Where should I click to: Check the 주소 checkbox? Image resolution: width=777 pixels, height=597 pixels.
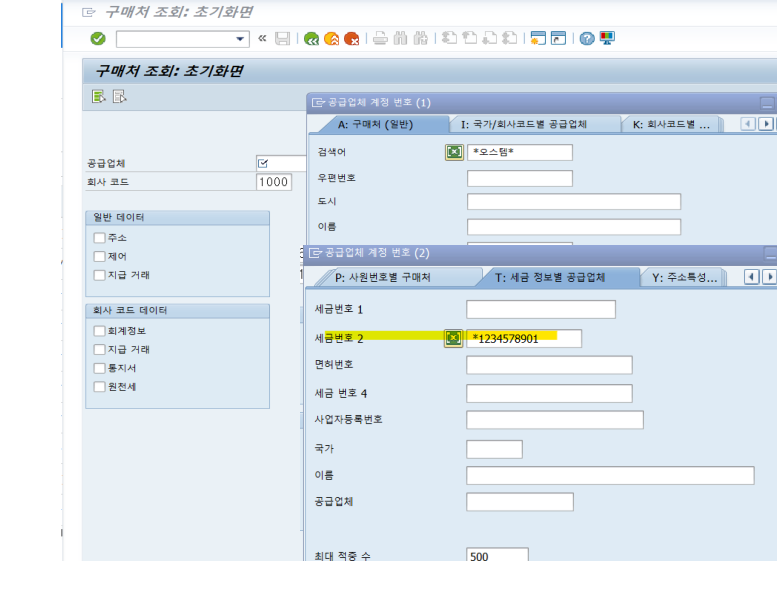point(100,238)
